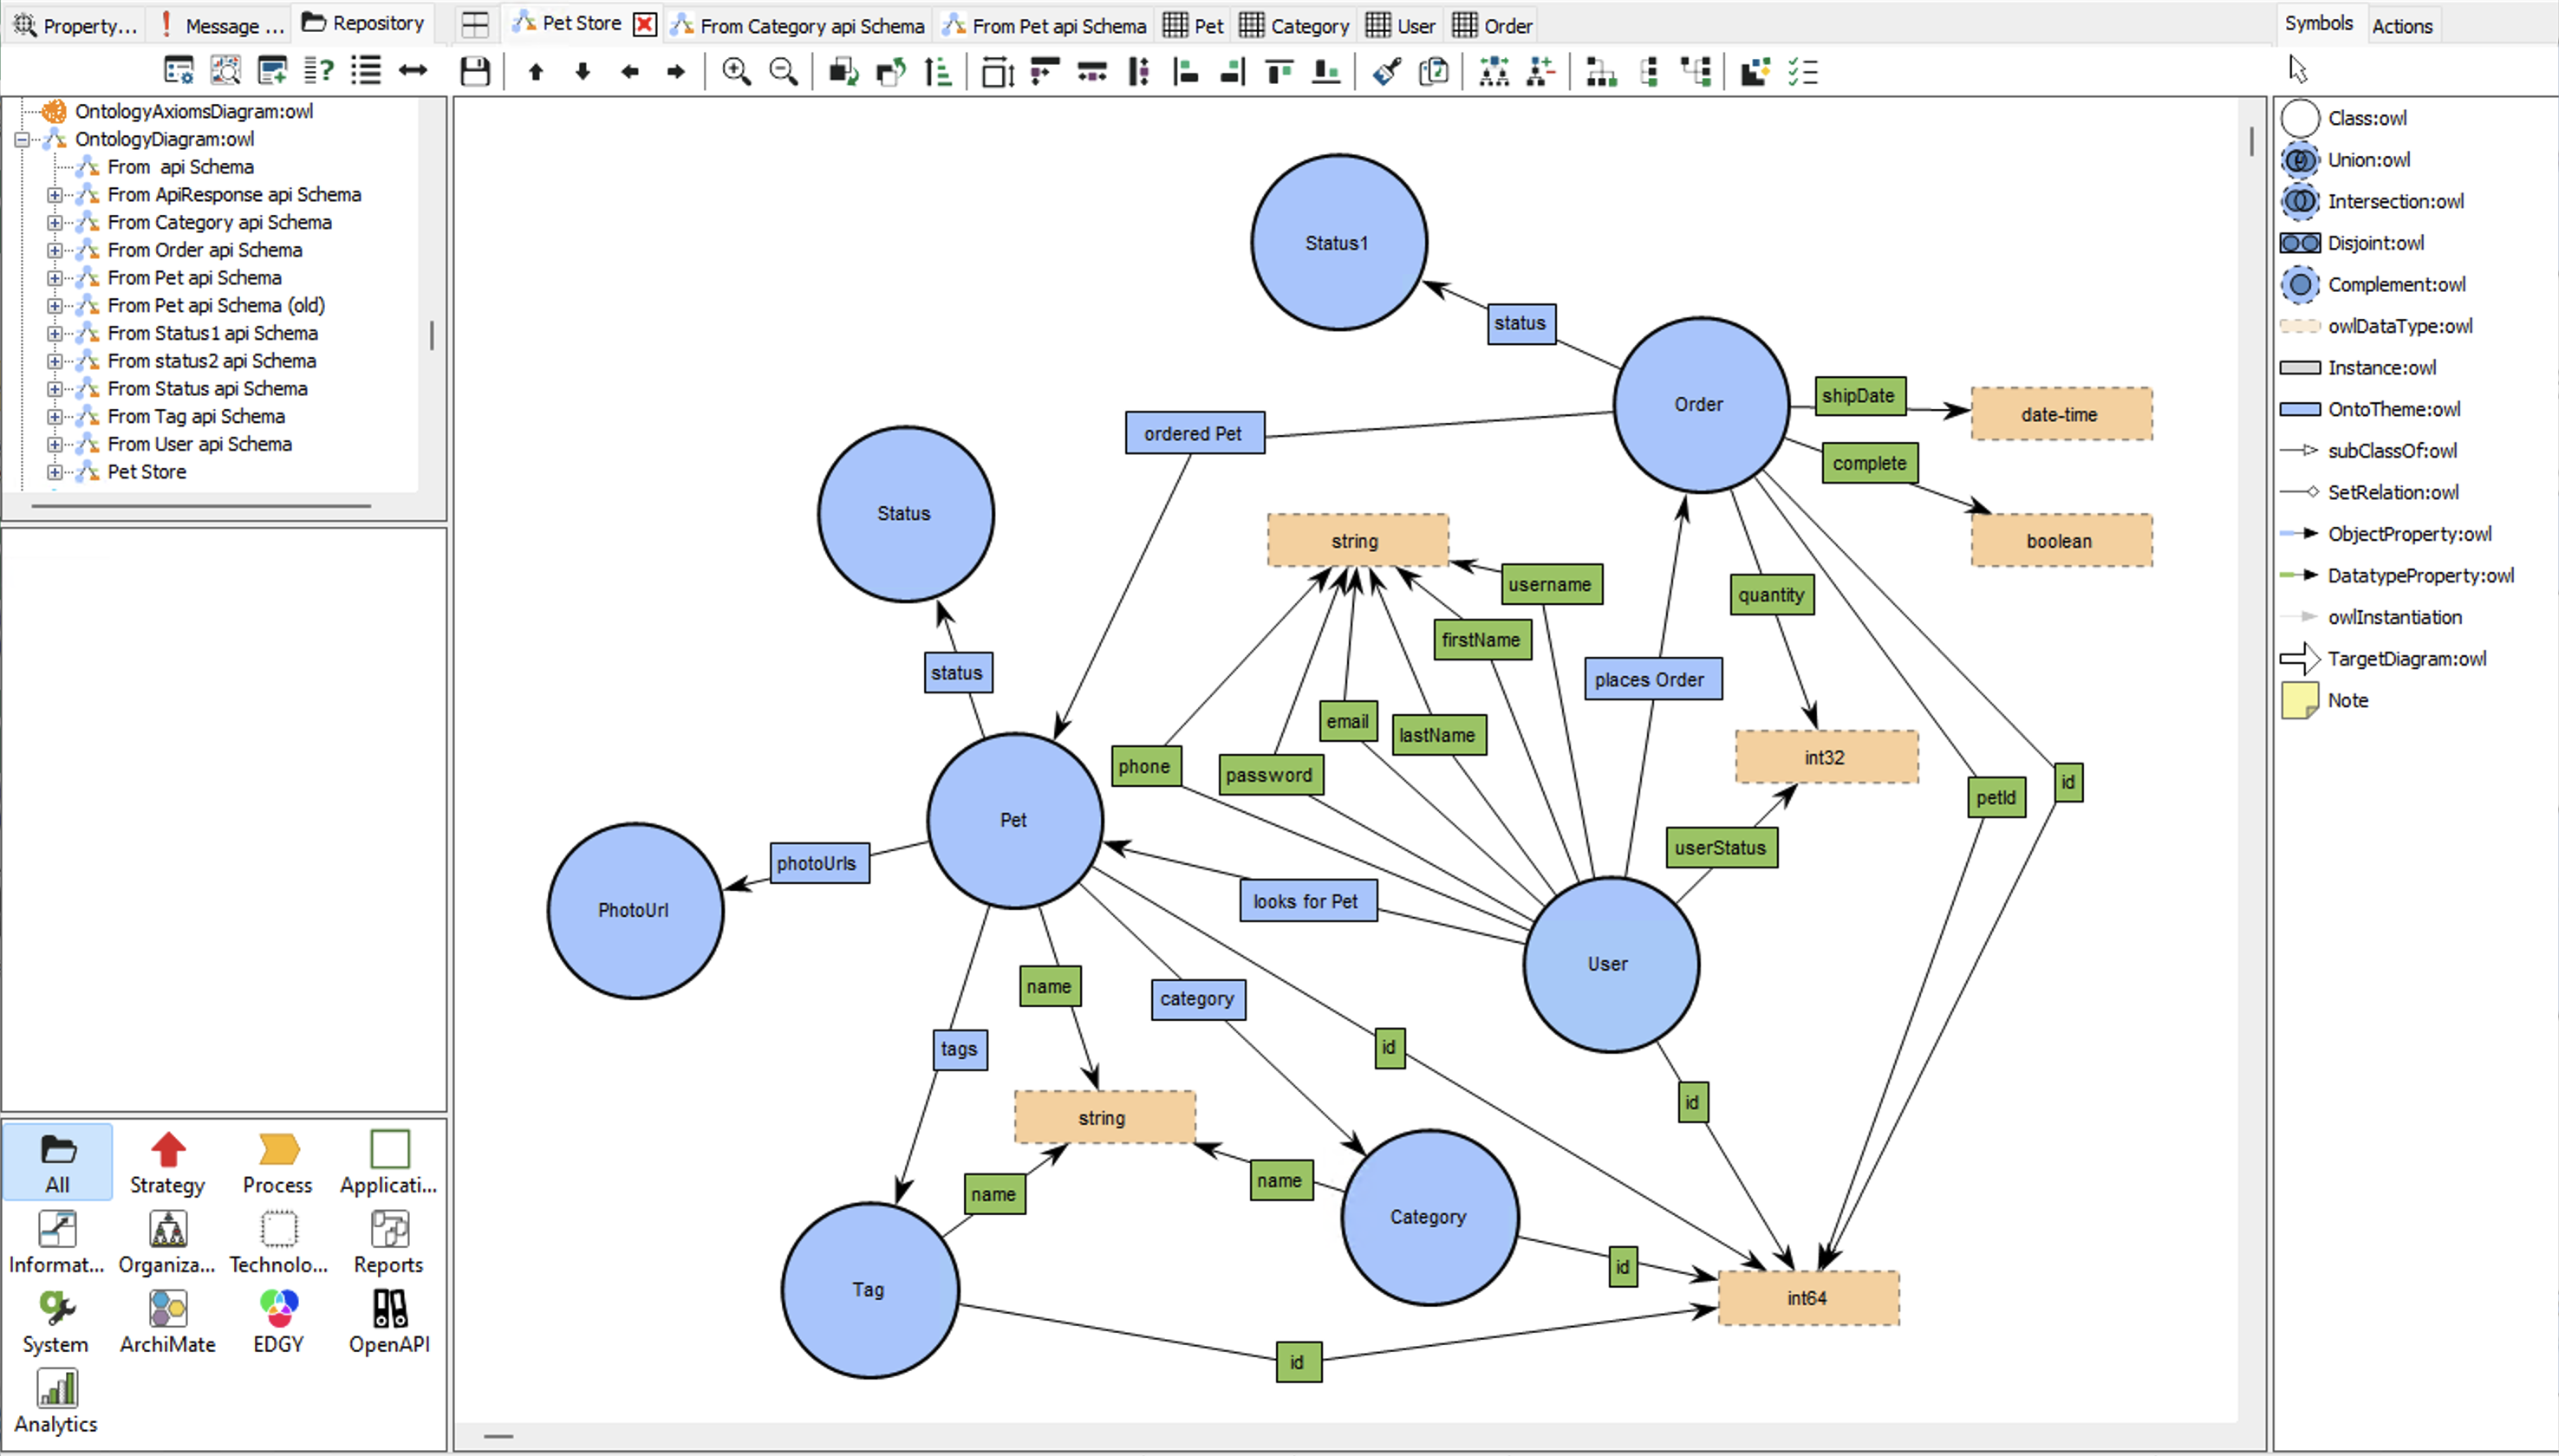Select the ObjectProperty:owl connector
The image size is (2559, 1456).
pos(2386,534)
